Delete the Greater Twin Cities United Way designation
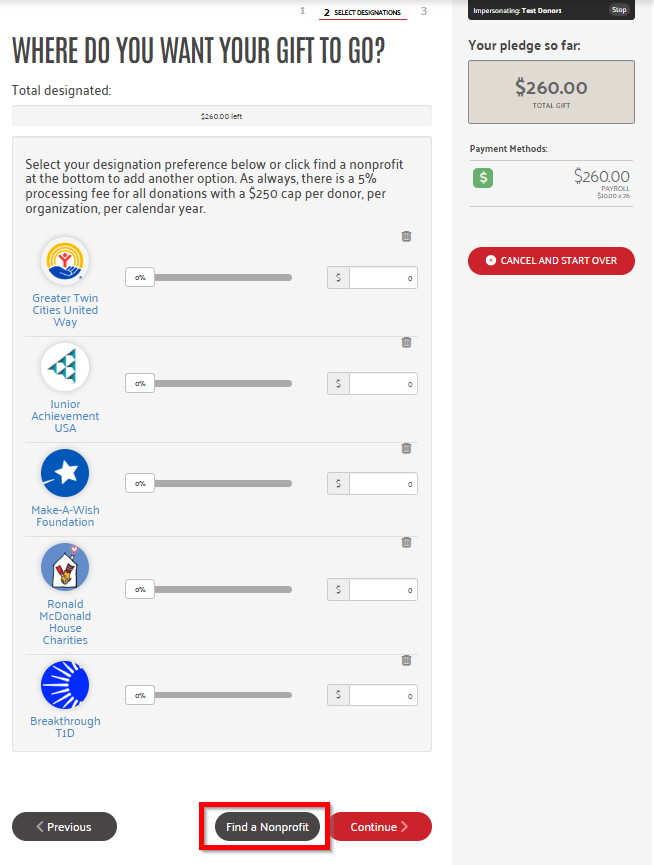Image resolution: width=654 pixels, height=865 pixels. 406,236
